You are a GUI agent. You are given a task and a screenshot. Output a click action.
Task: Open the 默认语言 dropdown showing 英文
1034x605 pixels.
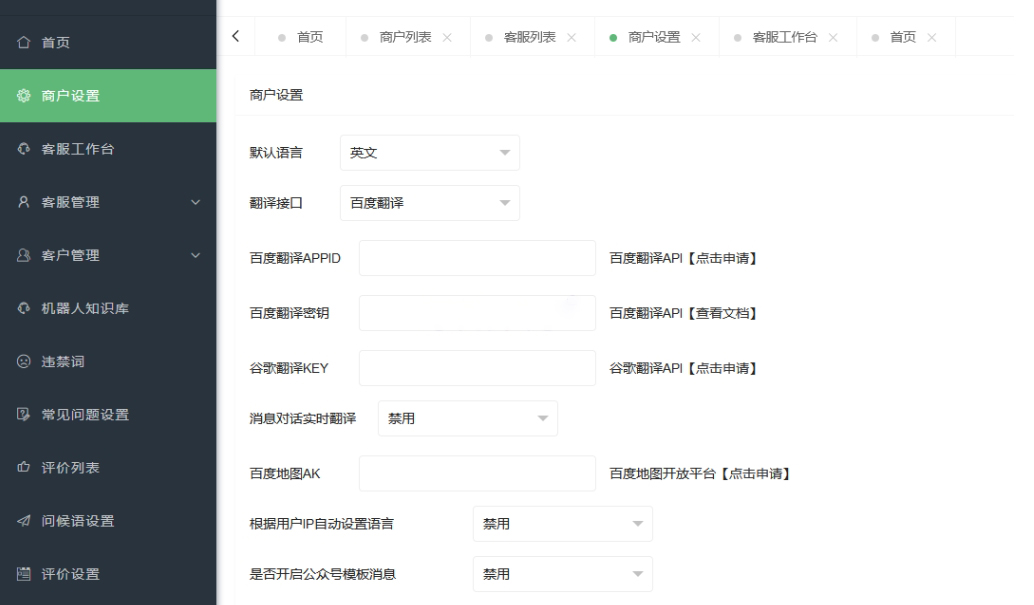(430, 152)
